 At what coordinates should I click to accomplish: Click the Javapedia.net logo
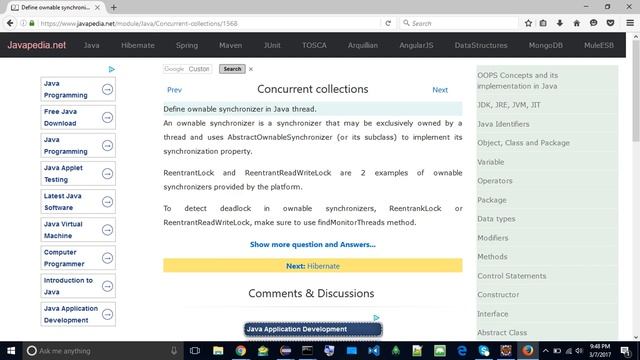[37, 45]
